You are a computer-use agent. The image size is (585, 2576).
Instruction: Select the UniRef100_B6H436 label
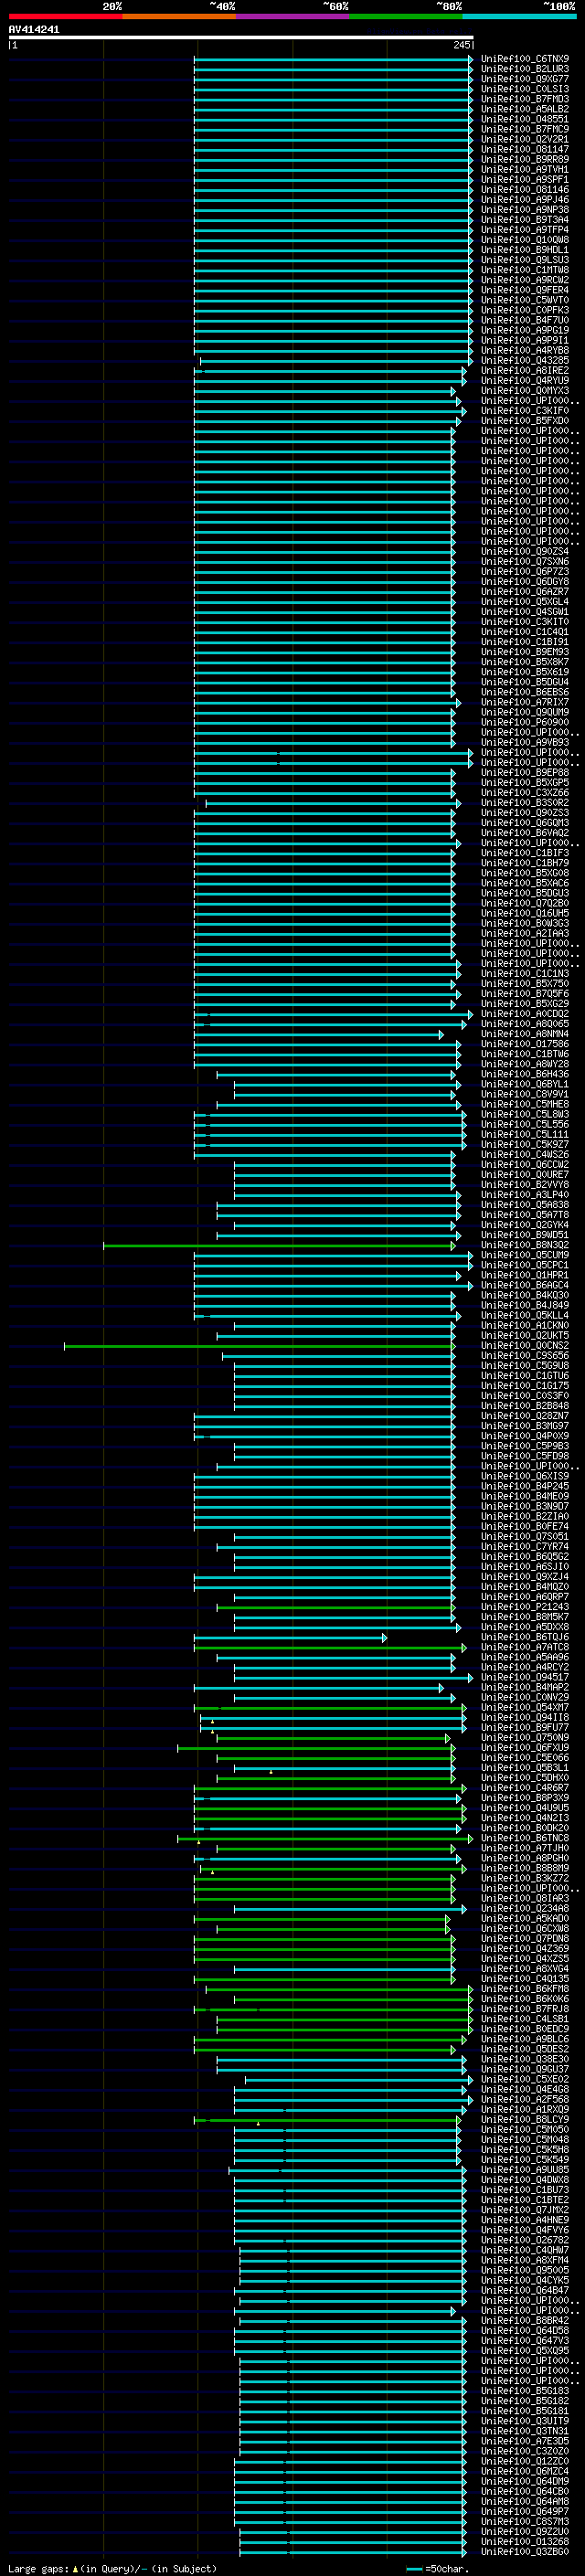click(525, 1074)
